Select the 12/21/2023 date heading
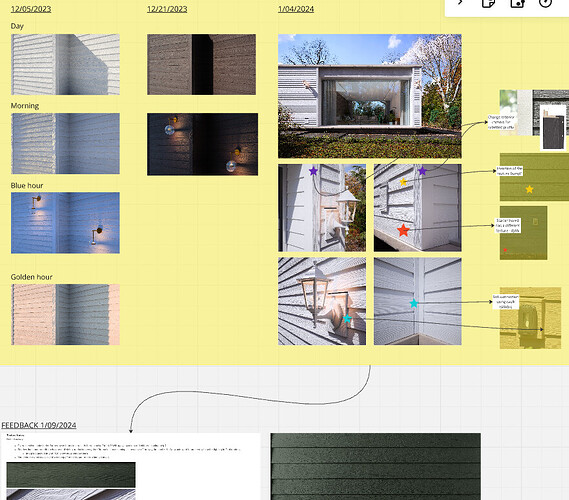 pos(167,9)
